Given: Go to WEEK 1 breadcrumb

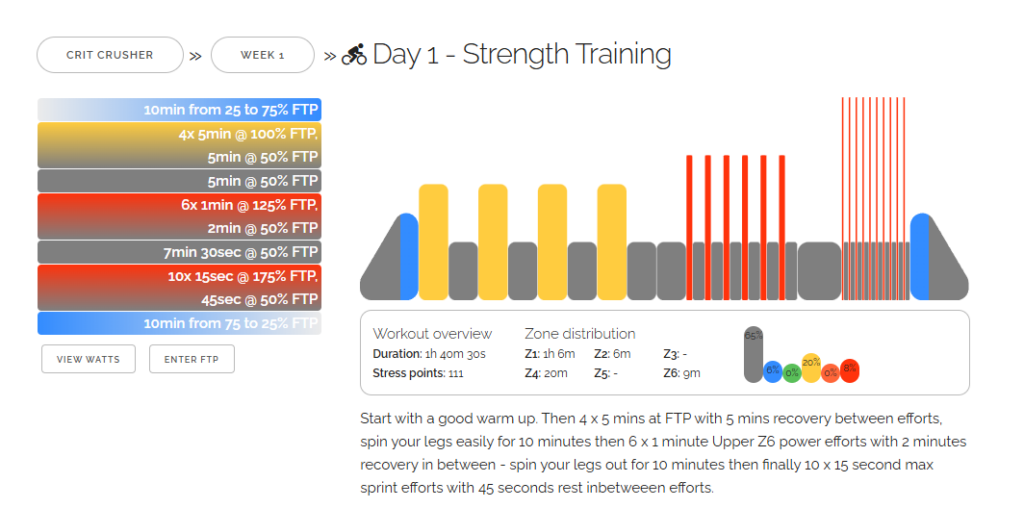Looking at the screenshot, I should tap(263, 55).
